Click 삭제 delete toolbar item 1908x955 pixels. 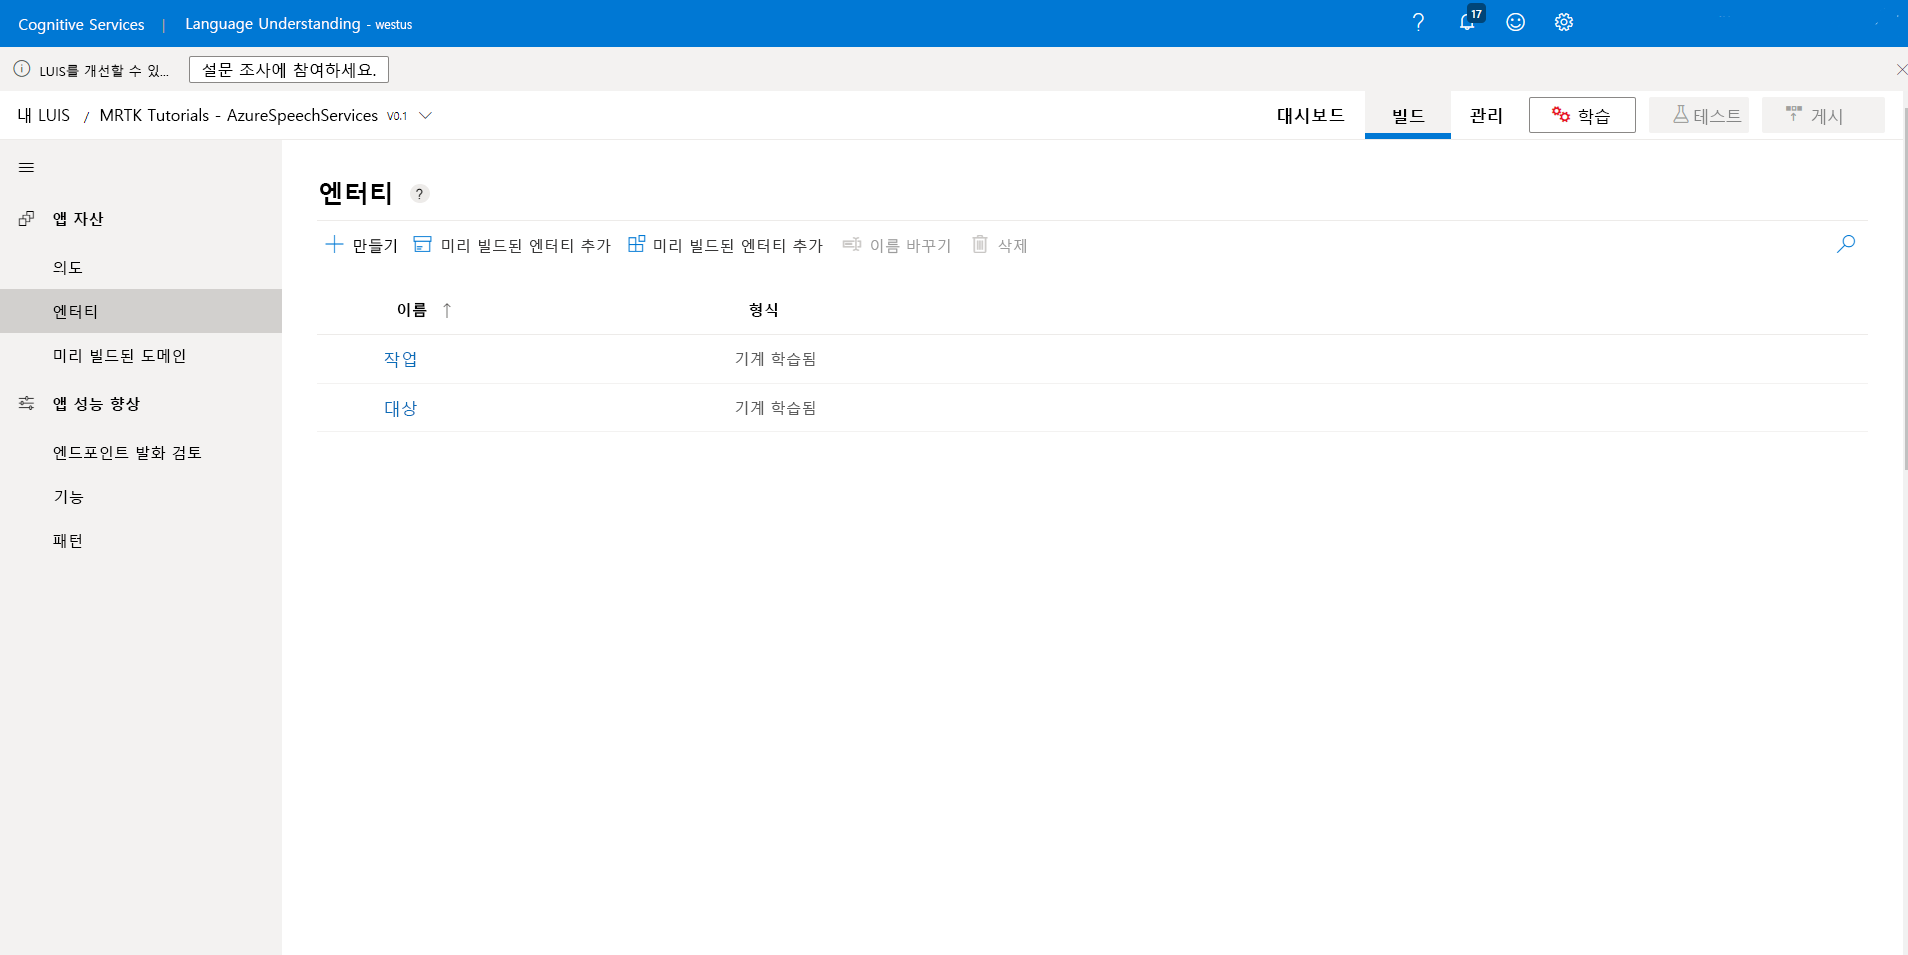[x=1000, y=245]
